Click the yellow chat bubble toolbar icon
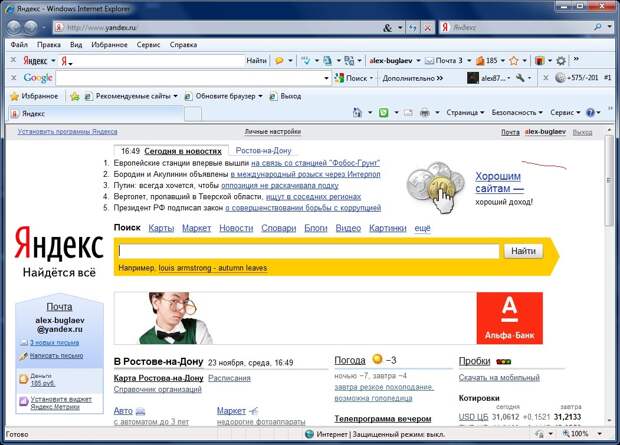This screenshot has width=620, height=445. [x=279, y=61]
